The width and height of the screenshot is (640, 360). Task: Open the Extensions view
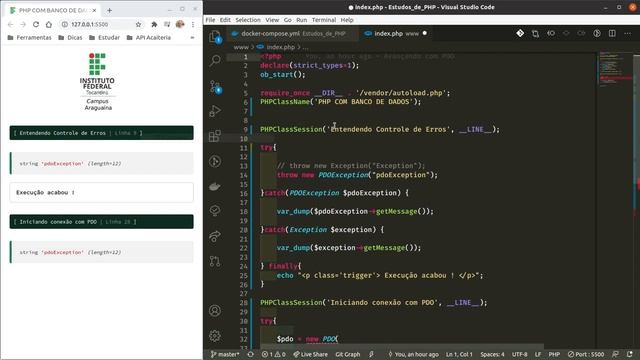click(x=215, y=136)
